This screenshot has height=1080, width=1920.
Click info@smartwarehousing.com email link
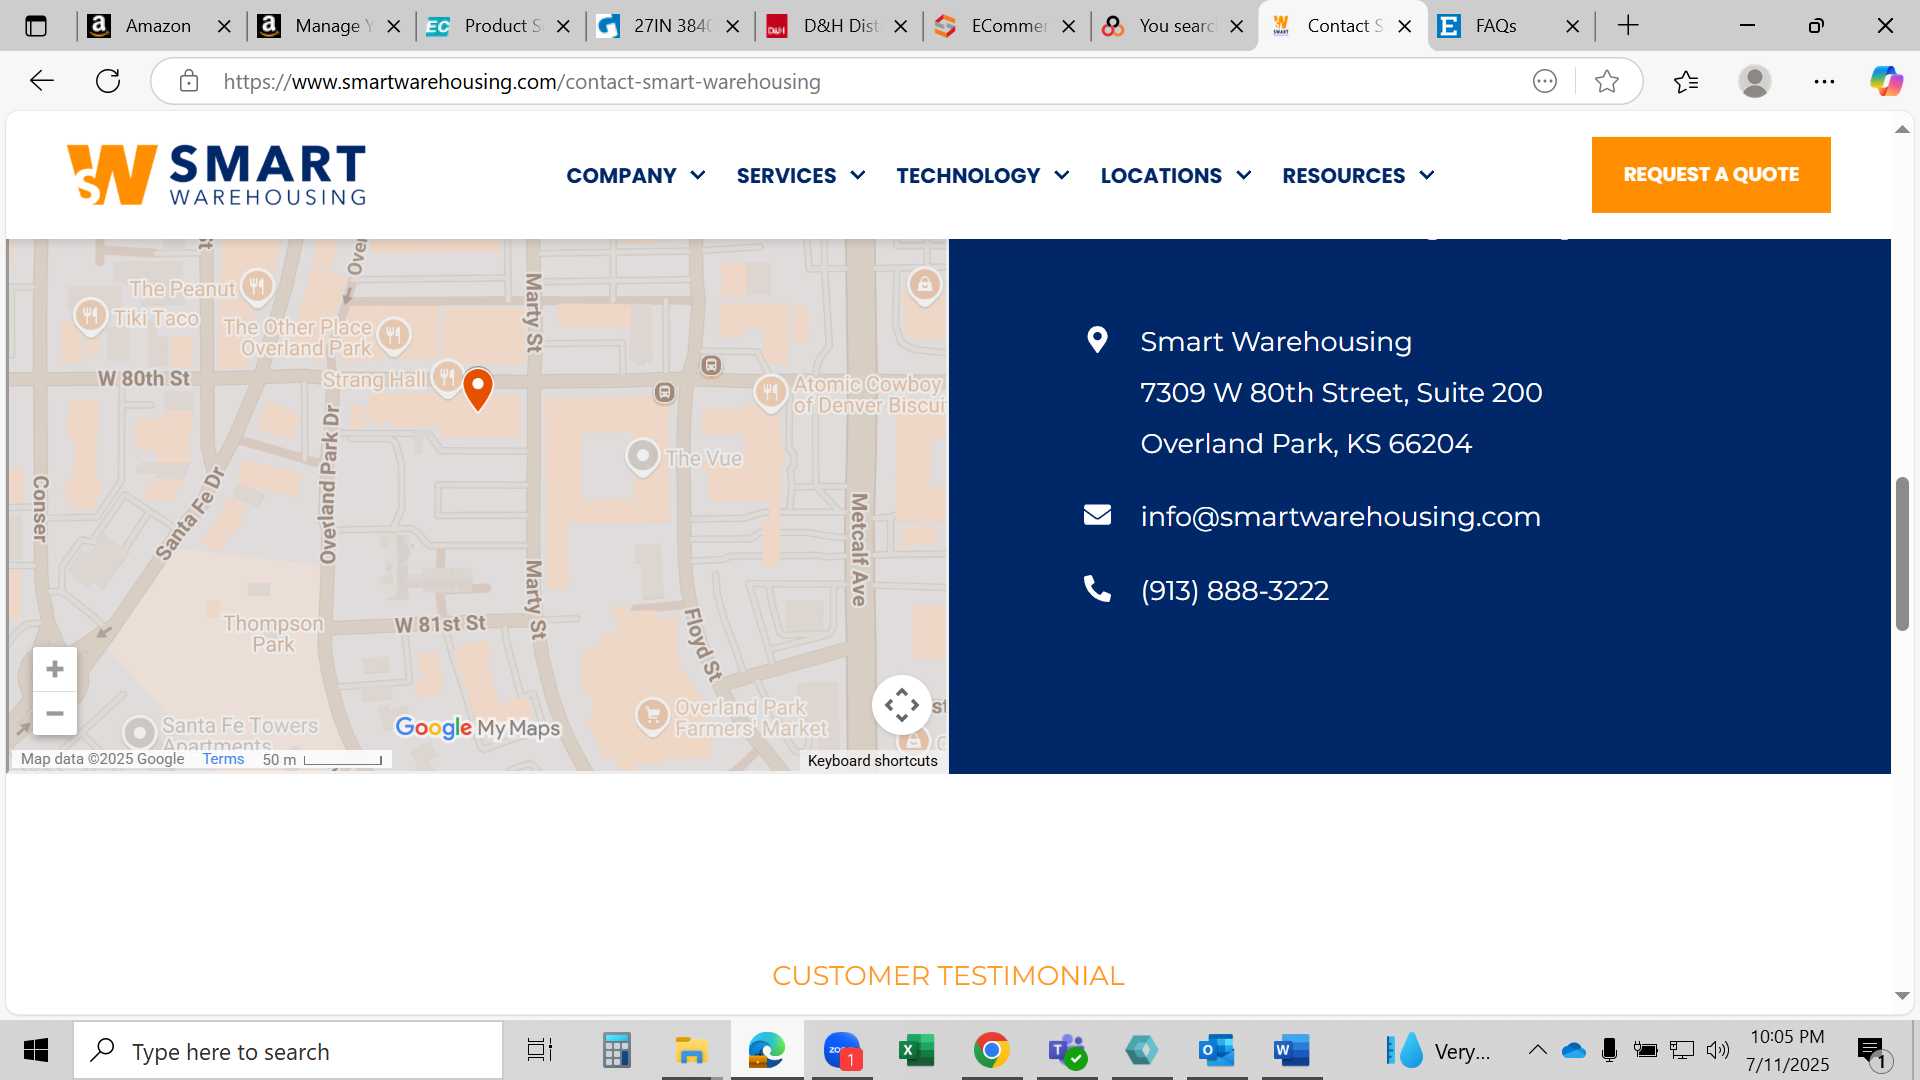pos(1340,517)
